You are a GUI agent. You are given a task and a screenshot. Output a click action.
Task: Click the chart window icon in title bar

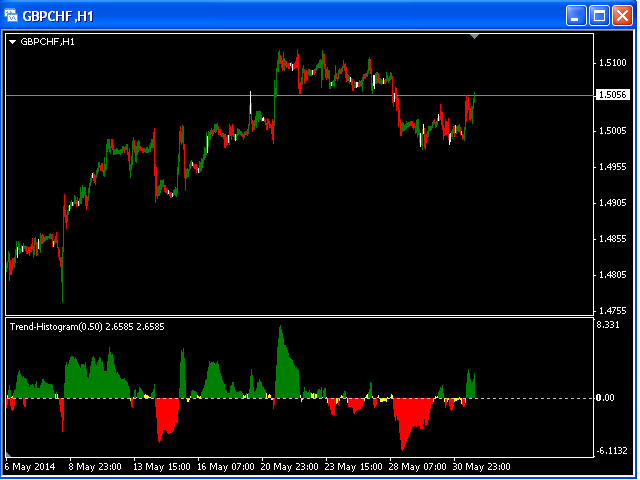pyautogui.click(x=11, y=16)
